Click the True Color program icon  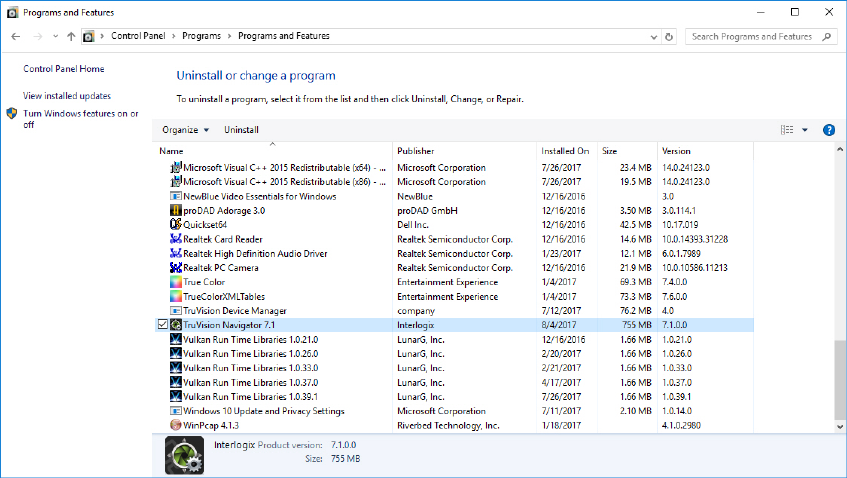[176, 281]
